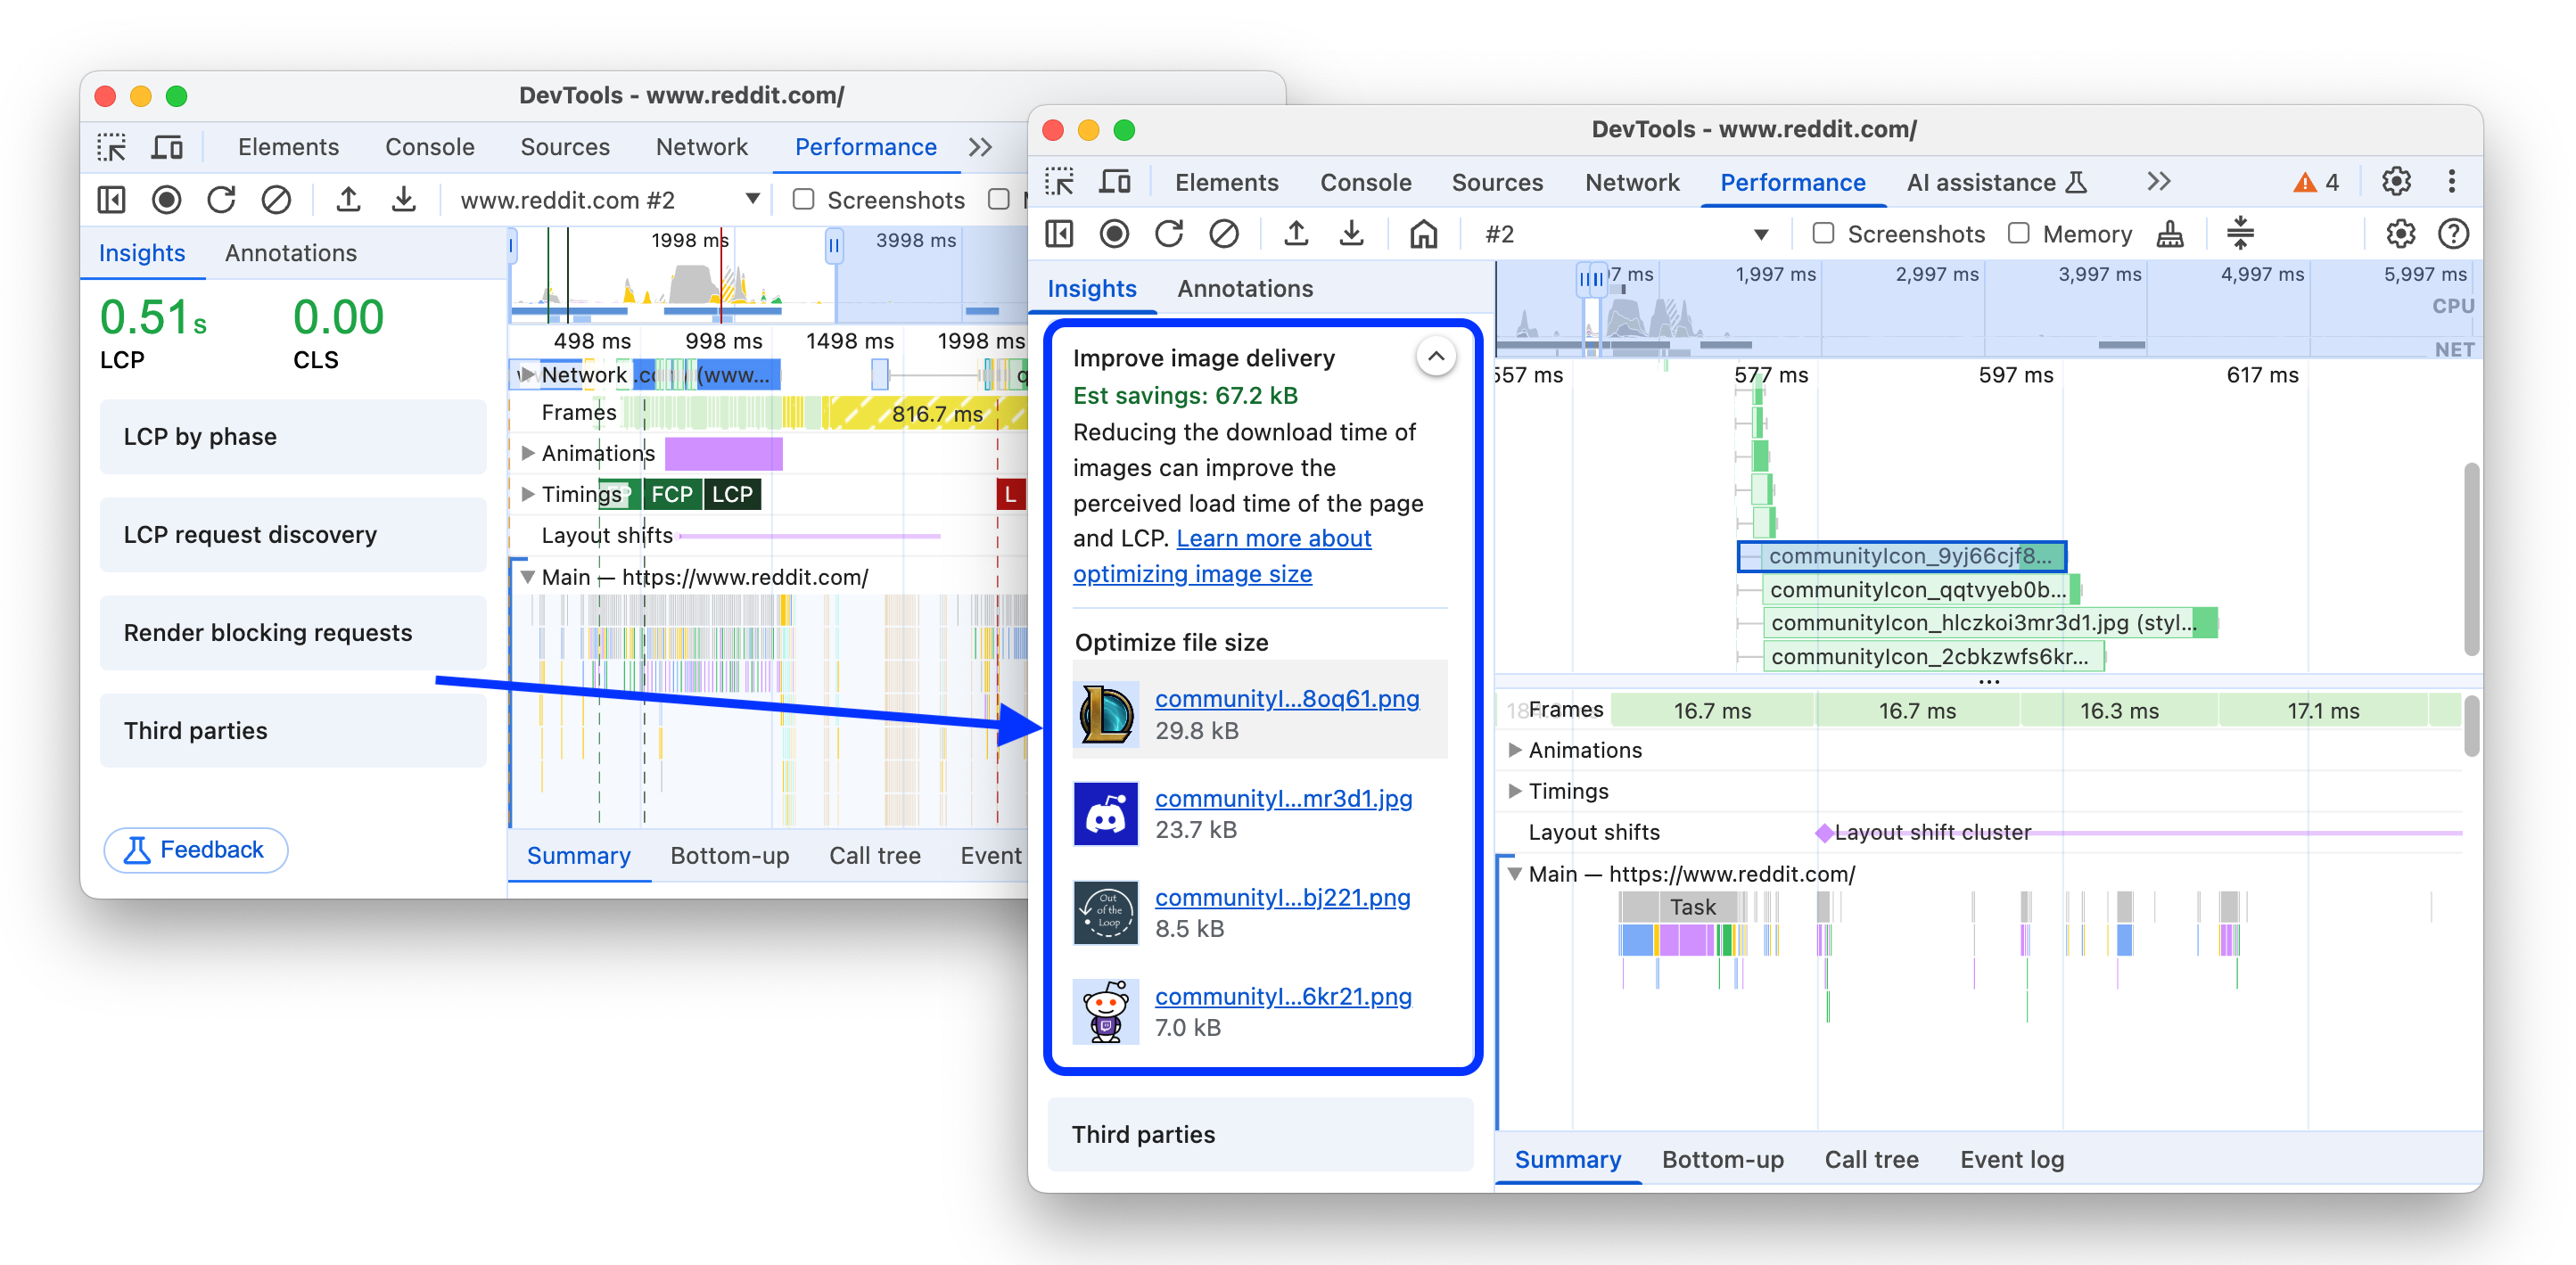Toggle the Screenshots checkbox
Screen dimensions: 2576x1265
pyautogui.click(x=1819, y=234)
